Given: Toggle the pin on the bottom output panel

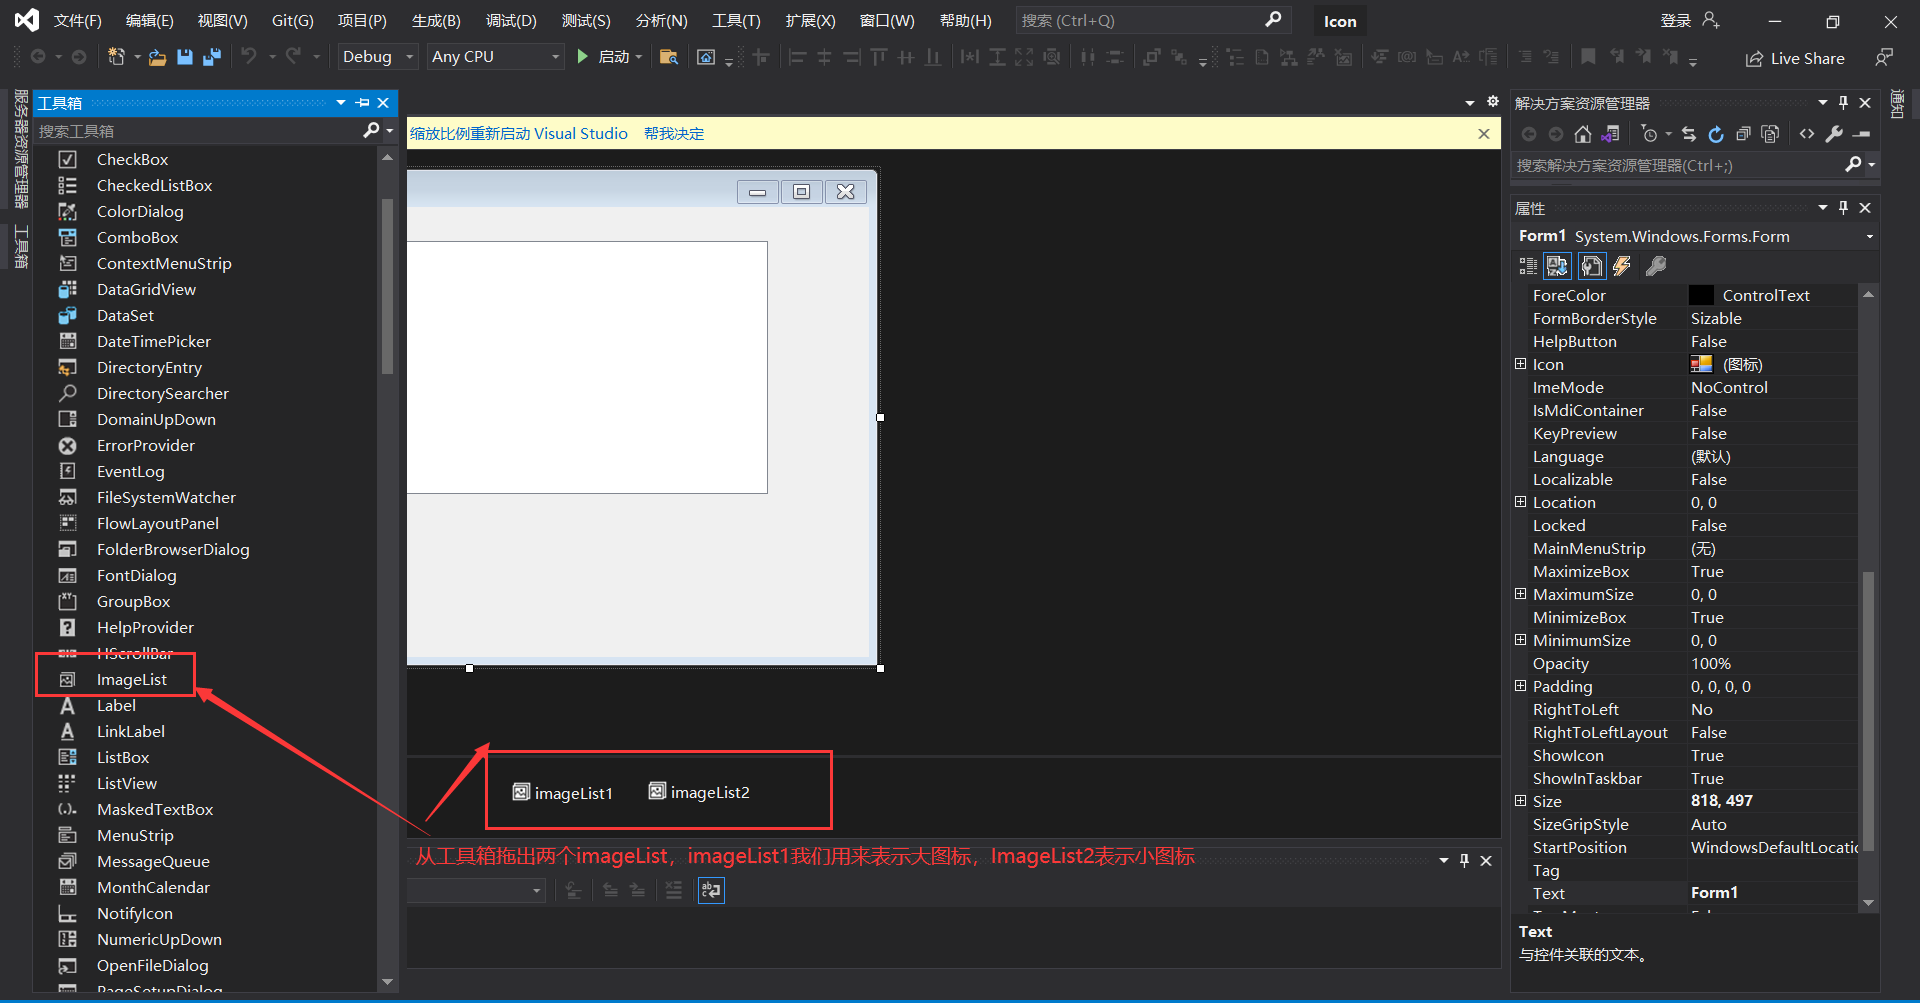Looking at the screenshot, I should (x=1464, y=860).
